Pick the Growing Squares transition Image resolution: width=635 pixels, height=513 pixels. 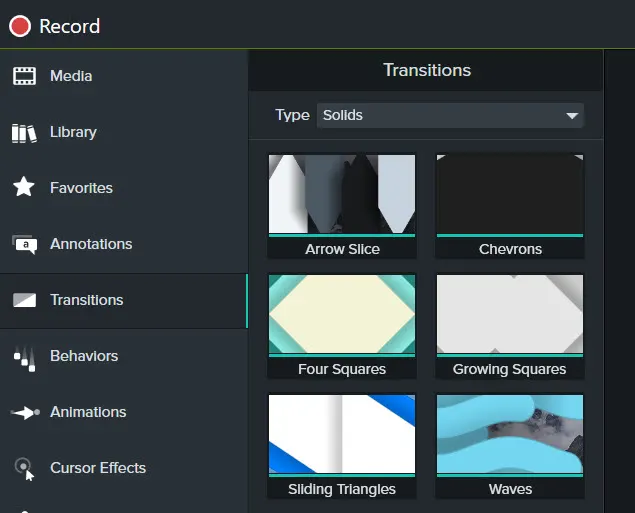coord(510,314)
